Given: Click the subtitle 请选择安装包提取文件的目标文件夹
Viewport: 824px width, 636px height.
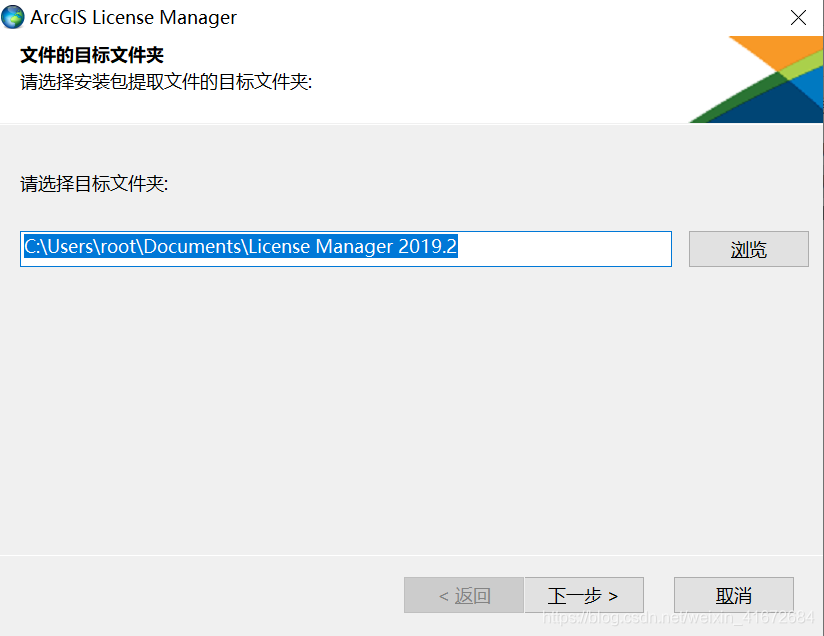Looking at the screenshot, I should [x=166, y=82].
